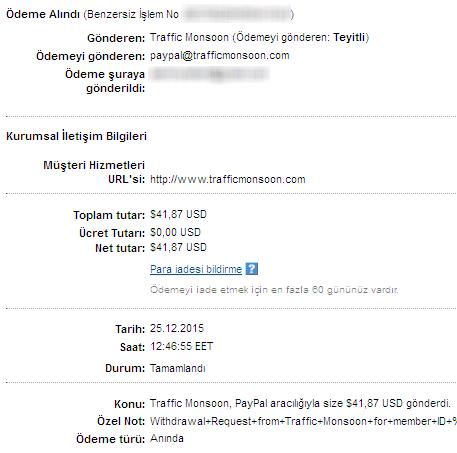The height and width of the screenshot is (453, 457).
Task: Click the http://www.trafficmonsoon.com URL text
Action: pyautogui.click(x=228, y=179)
